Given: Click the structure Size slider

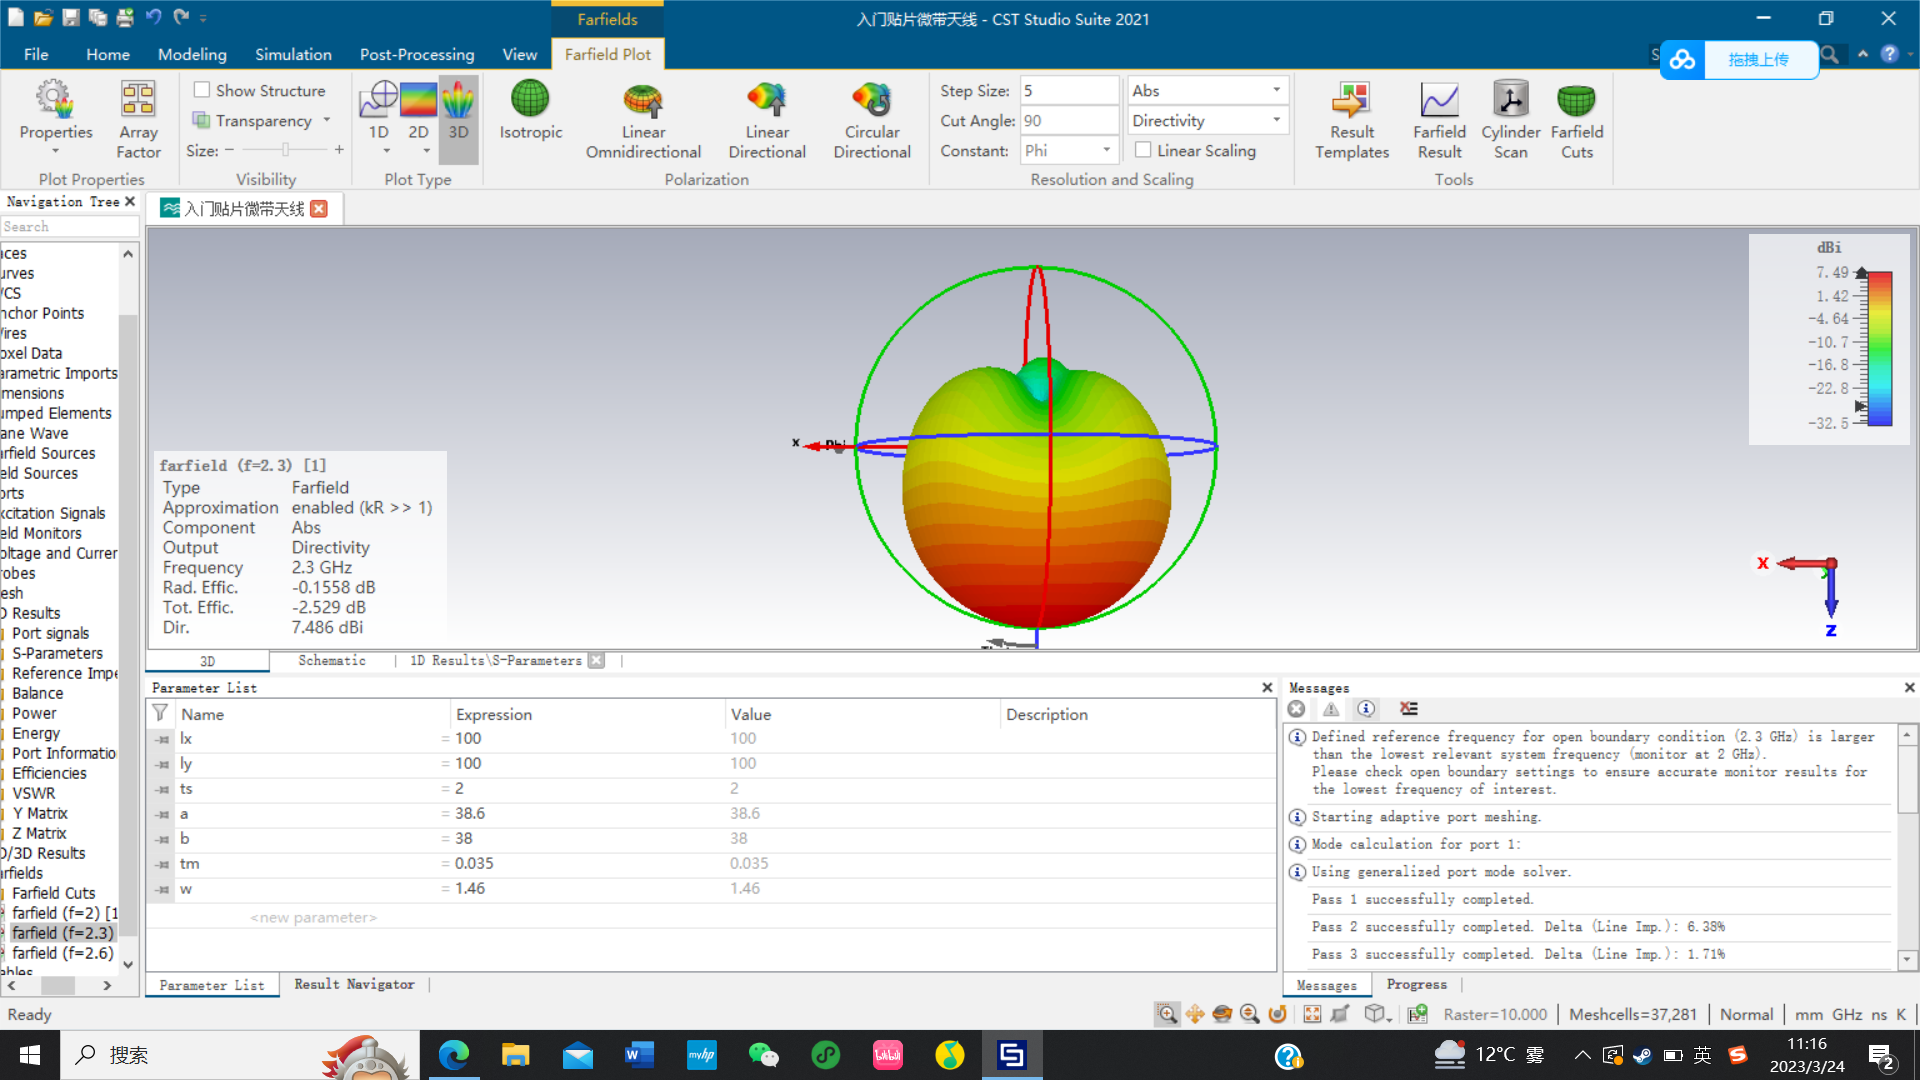Looking at the screenshot, I should click(x=285, y=150).
